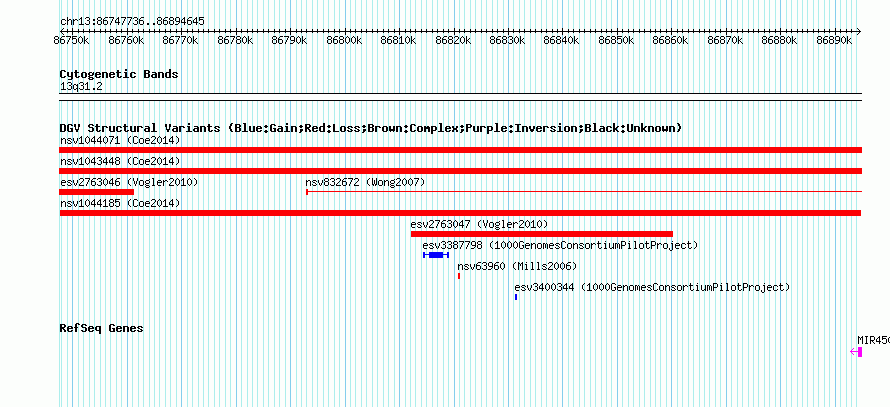Screen dimensions: 890x407
Task: Open the nsv63960 (Mills2006) label
Action: coord(517,266)
